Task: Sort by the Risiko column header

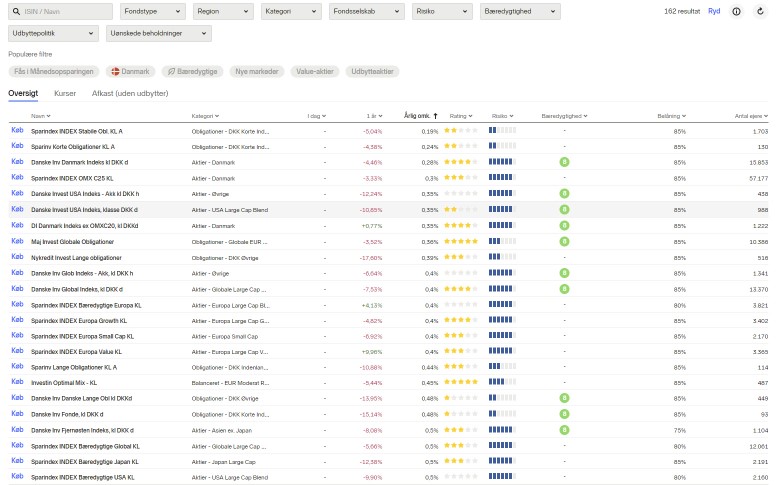Action: 502,116
